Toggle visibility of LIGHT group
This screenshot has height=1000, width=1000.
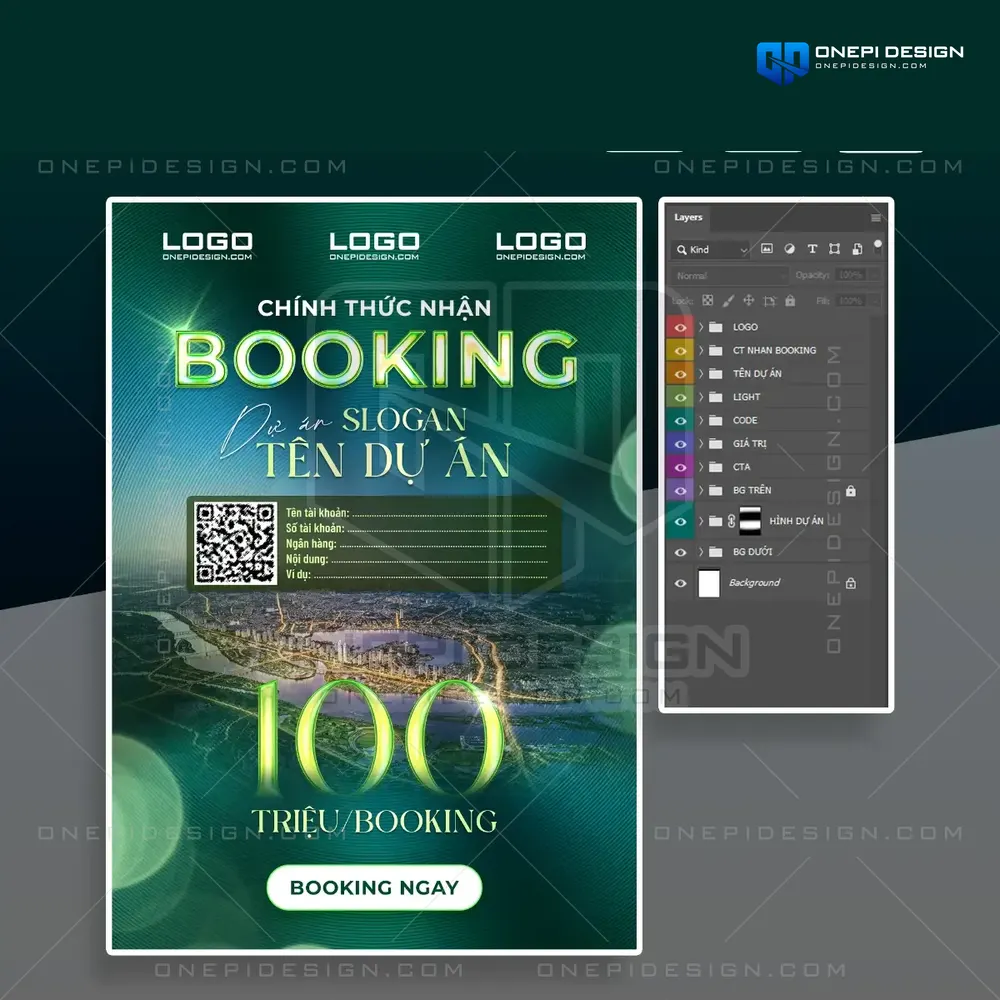coord(680,397)
